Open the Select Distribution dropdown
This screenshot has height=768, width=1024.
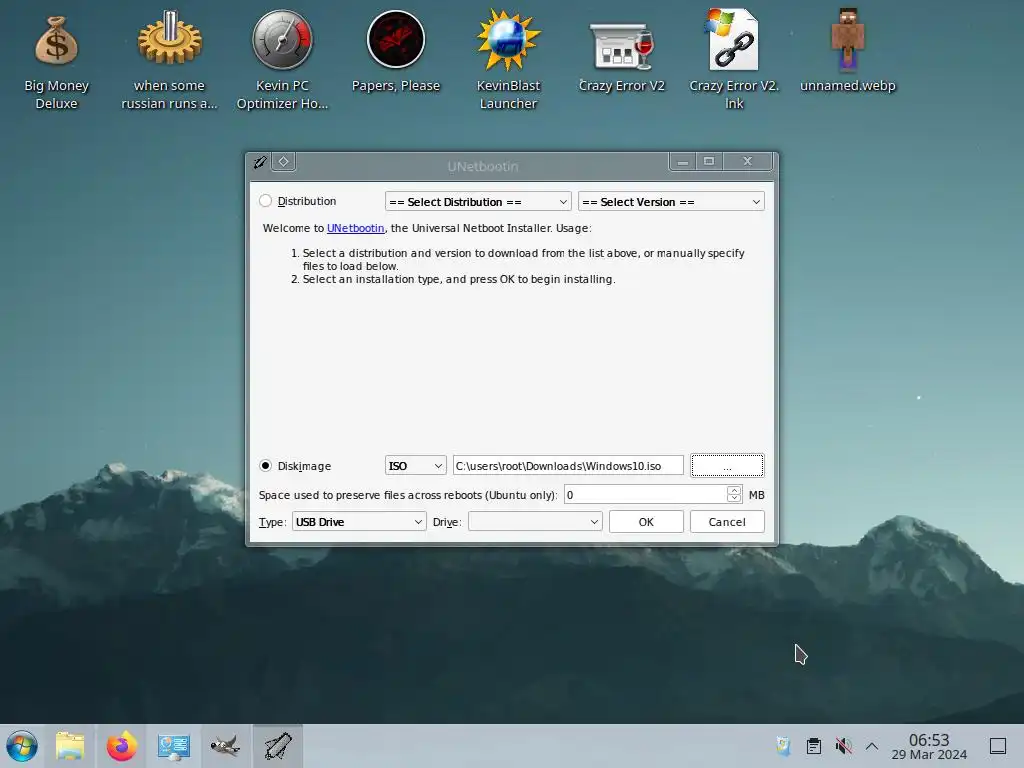point(478,202)
